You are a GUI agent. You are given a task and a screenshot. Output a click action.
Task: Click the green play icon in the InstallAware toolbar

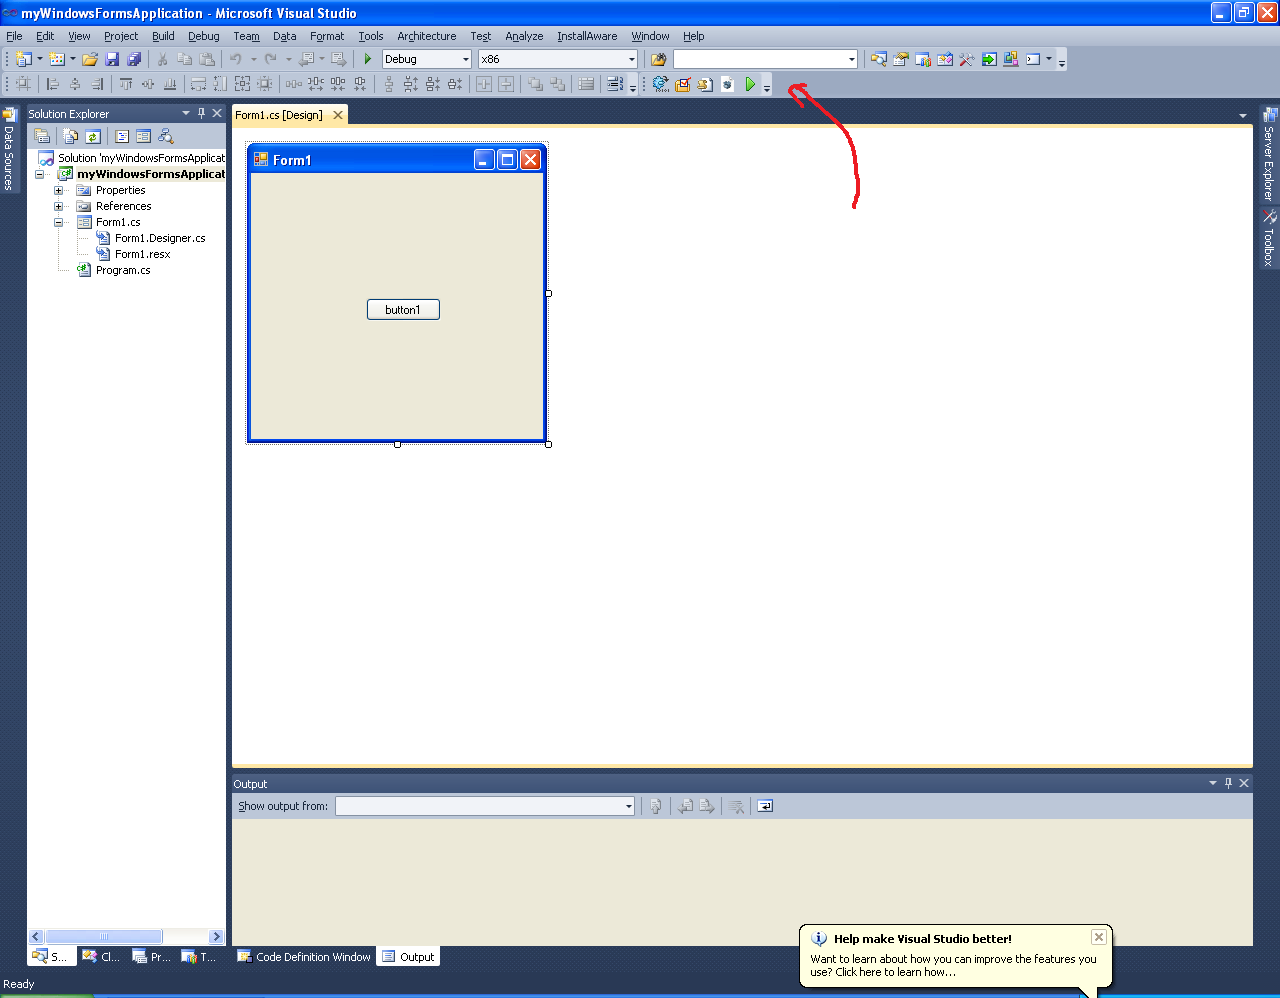point(750,84)
